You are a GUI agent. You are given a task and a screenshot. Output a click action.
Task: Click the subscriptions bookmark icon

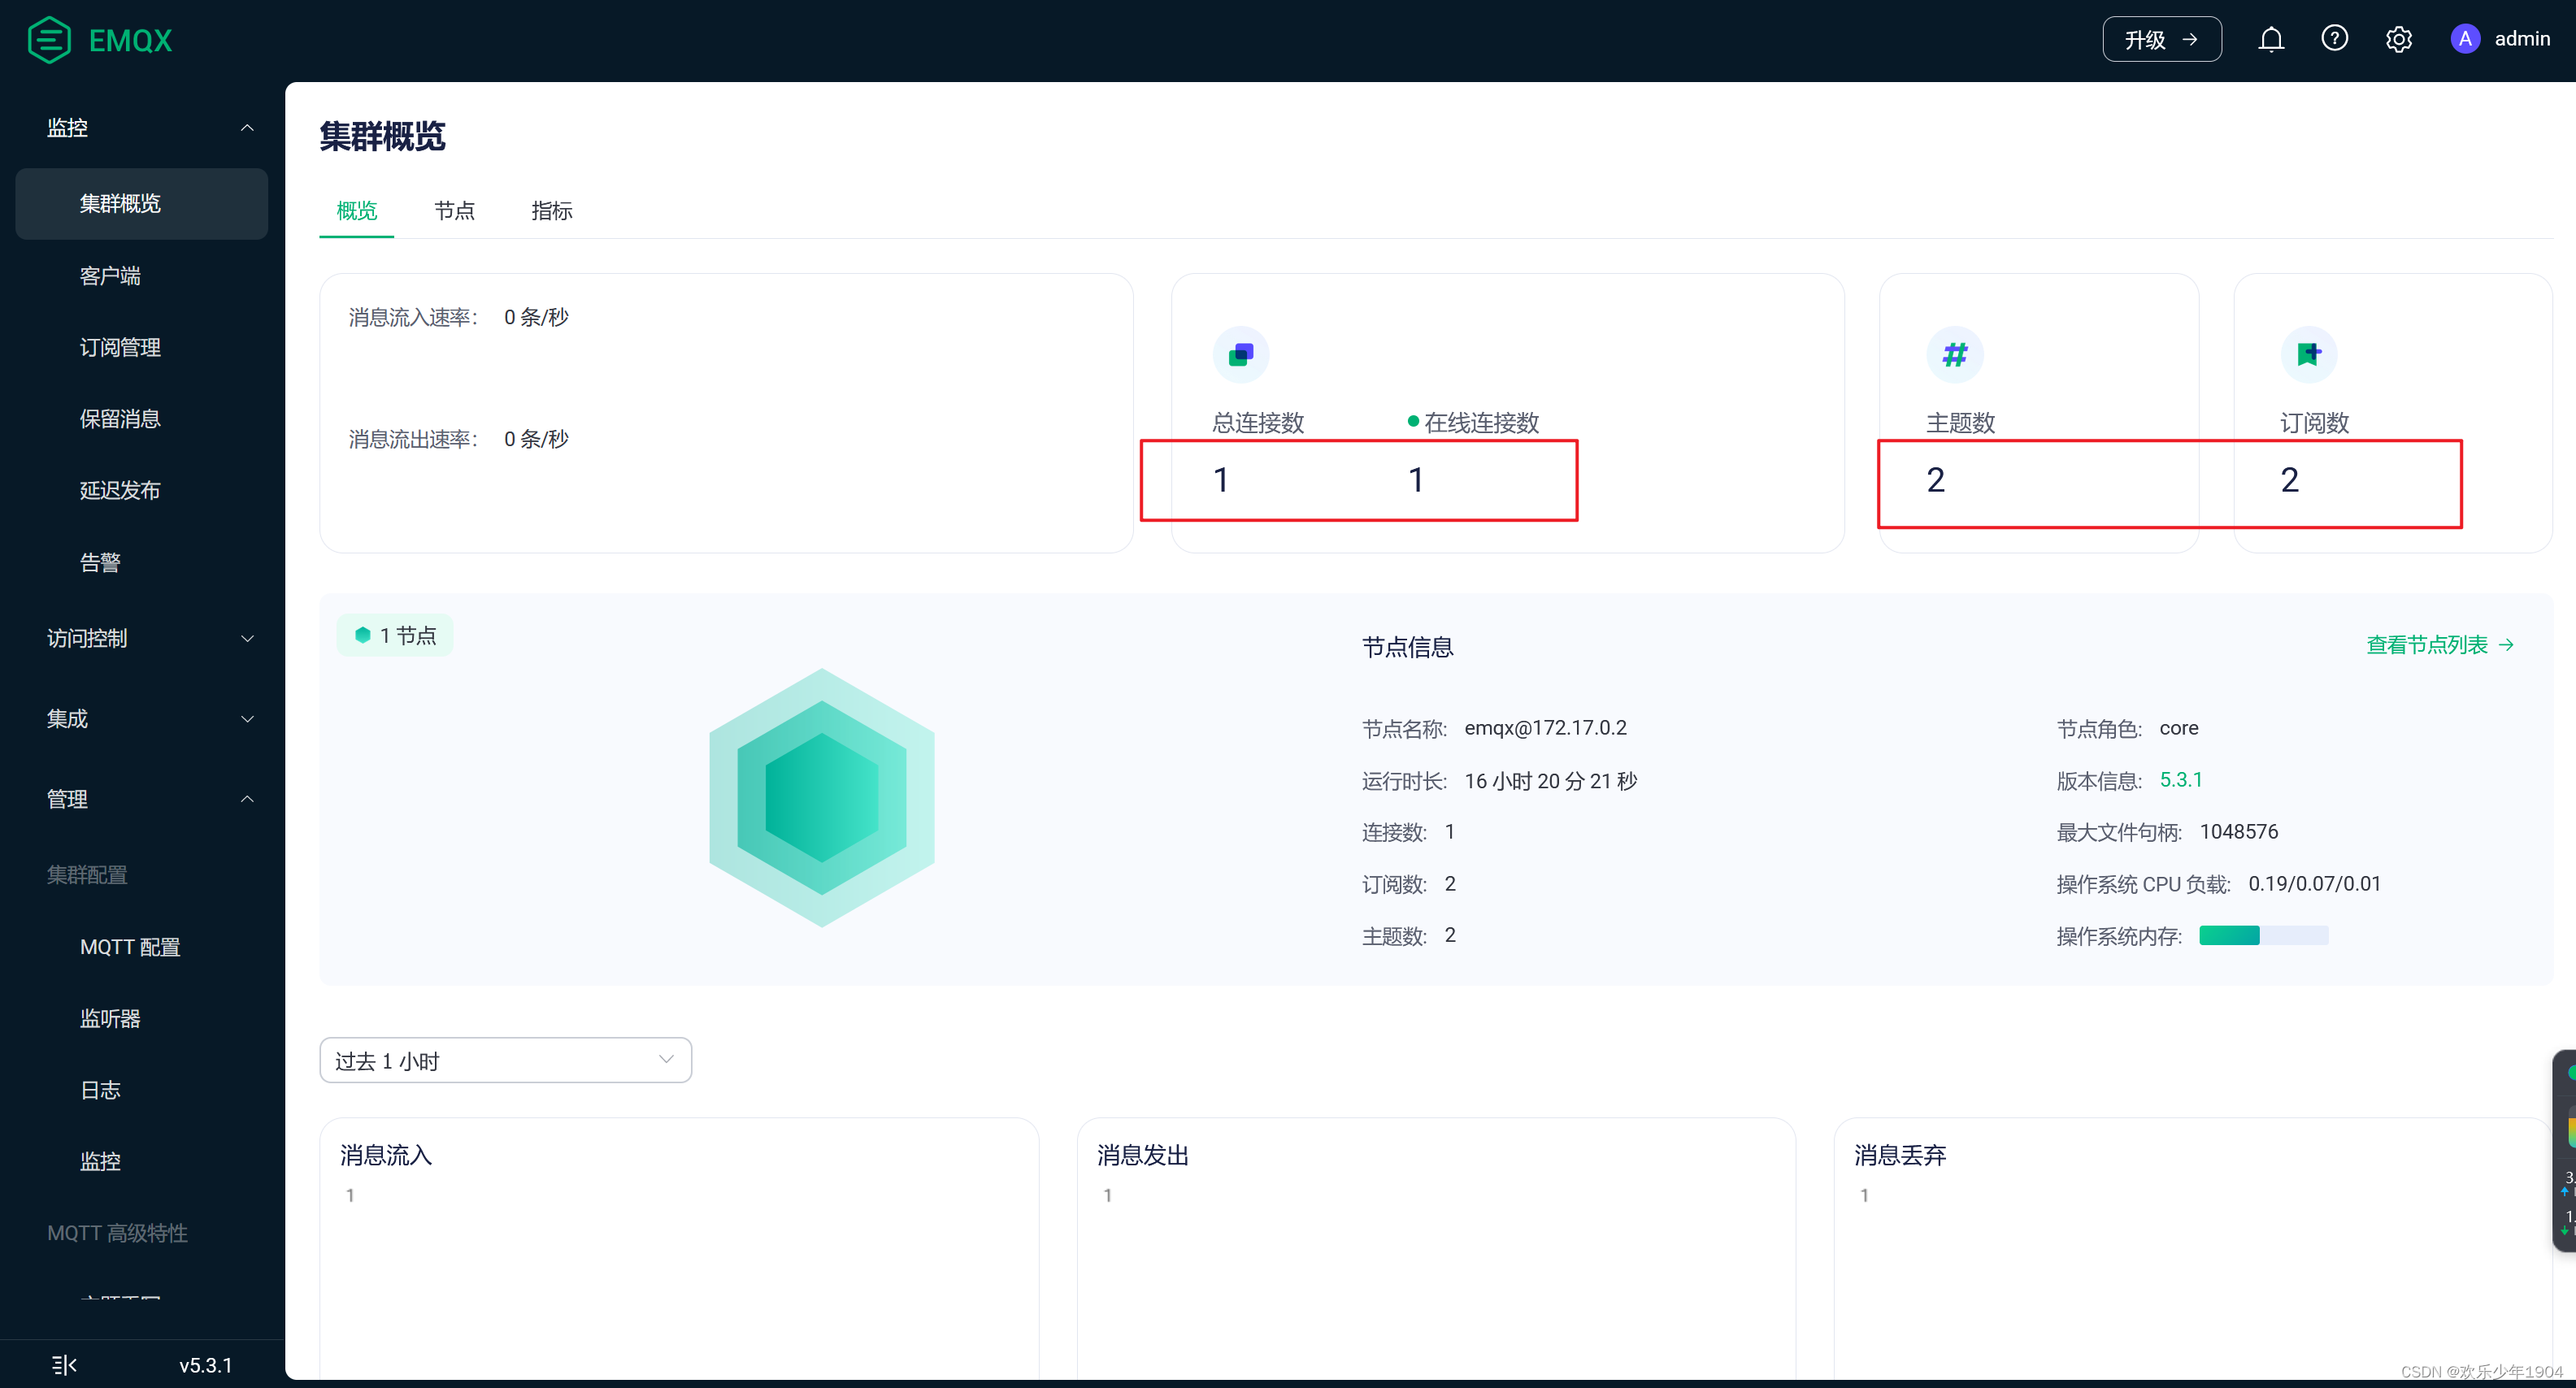[x=2308, y=354]
